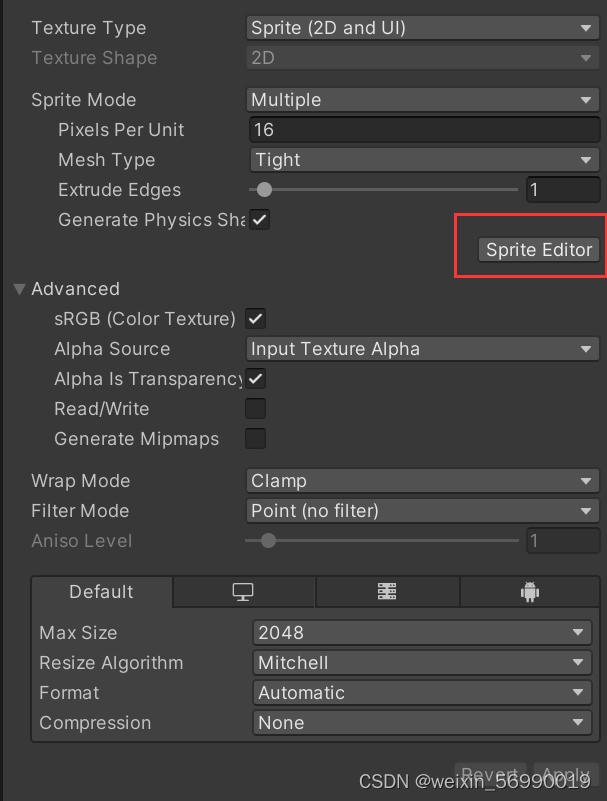Screen dimensions: 607x801
Task: Collapse the Advanced section
Action: tap(19, 288)
